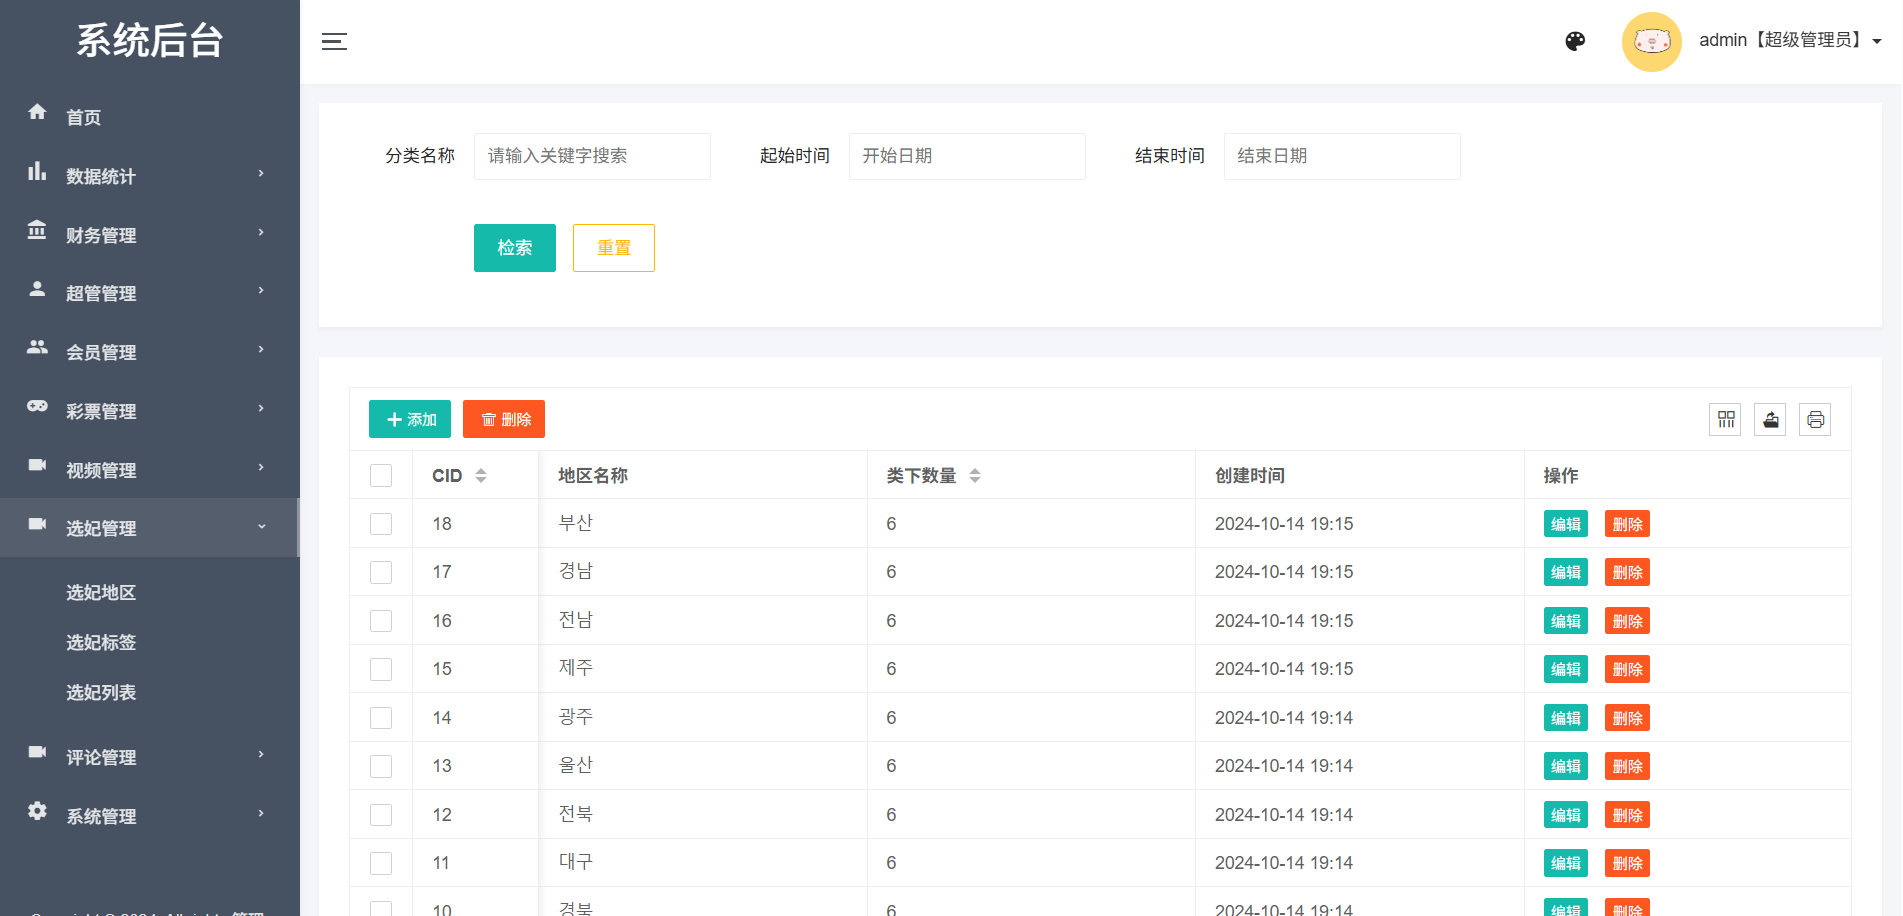Click the table print icon

(1815, 419)
